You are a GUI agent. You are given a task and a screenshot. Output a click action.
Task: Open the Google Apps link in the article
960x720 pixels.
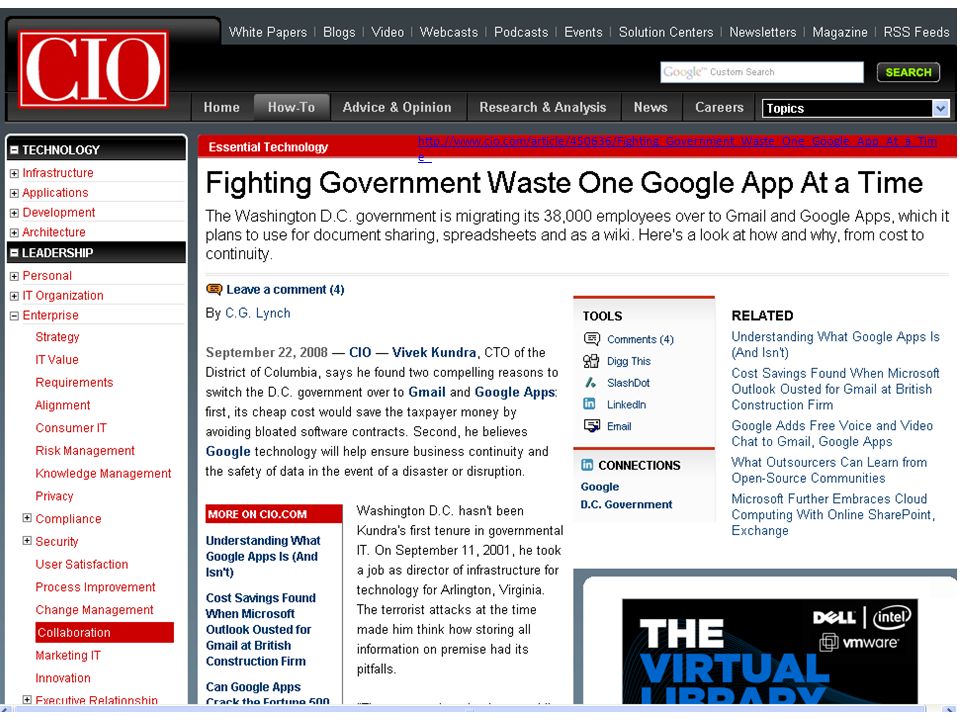[515, 392]
